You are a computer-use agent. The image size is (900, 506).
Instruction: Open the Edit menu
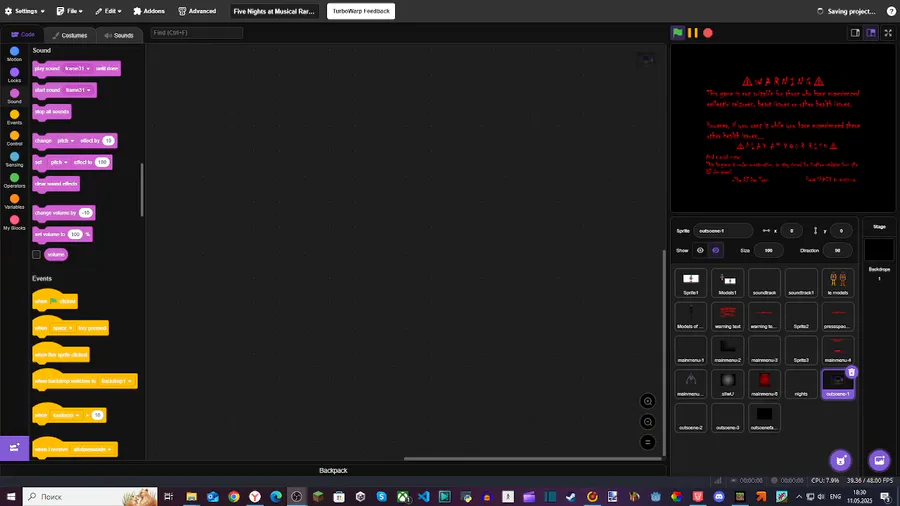click(x=108, y=11)
